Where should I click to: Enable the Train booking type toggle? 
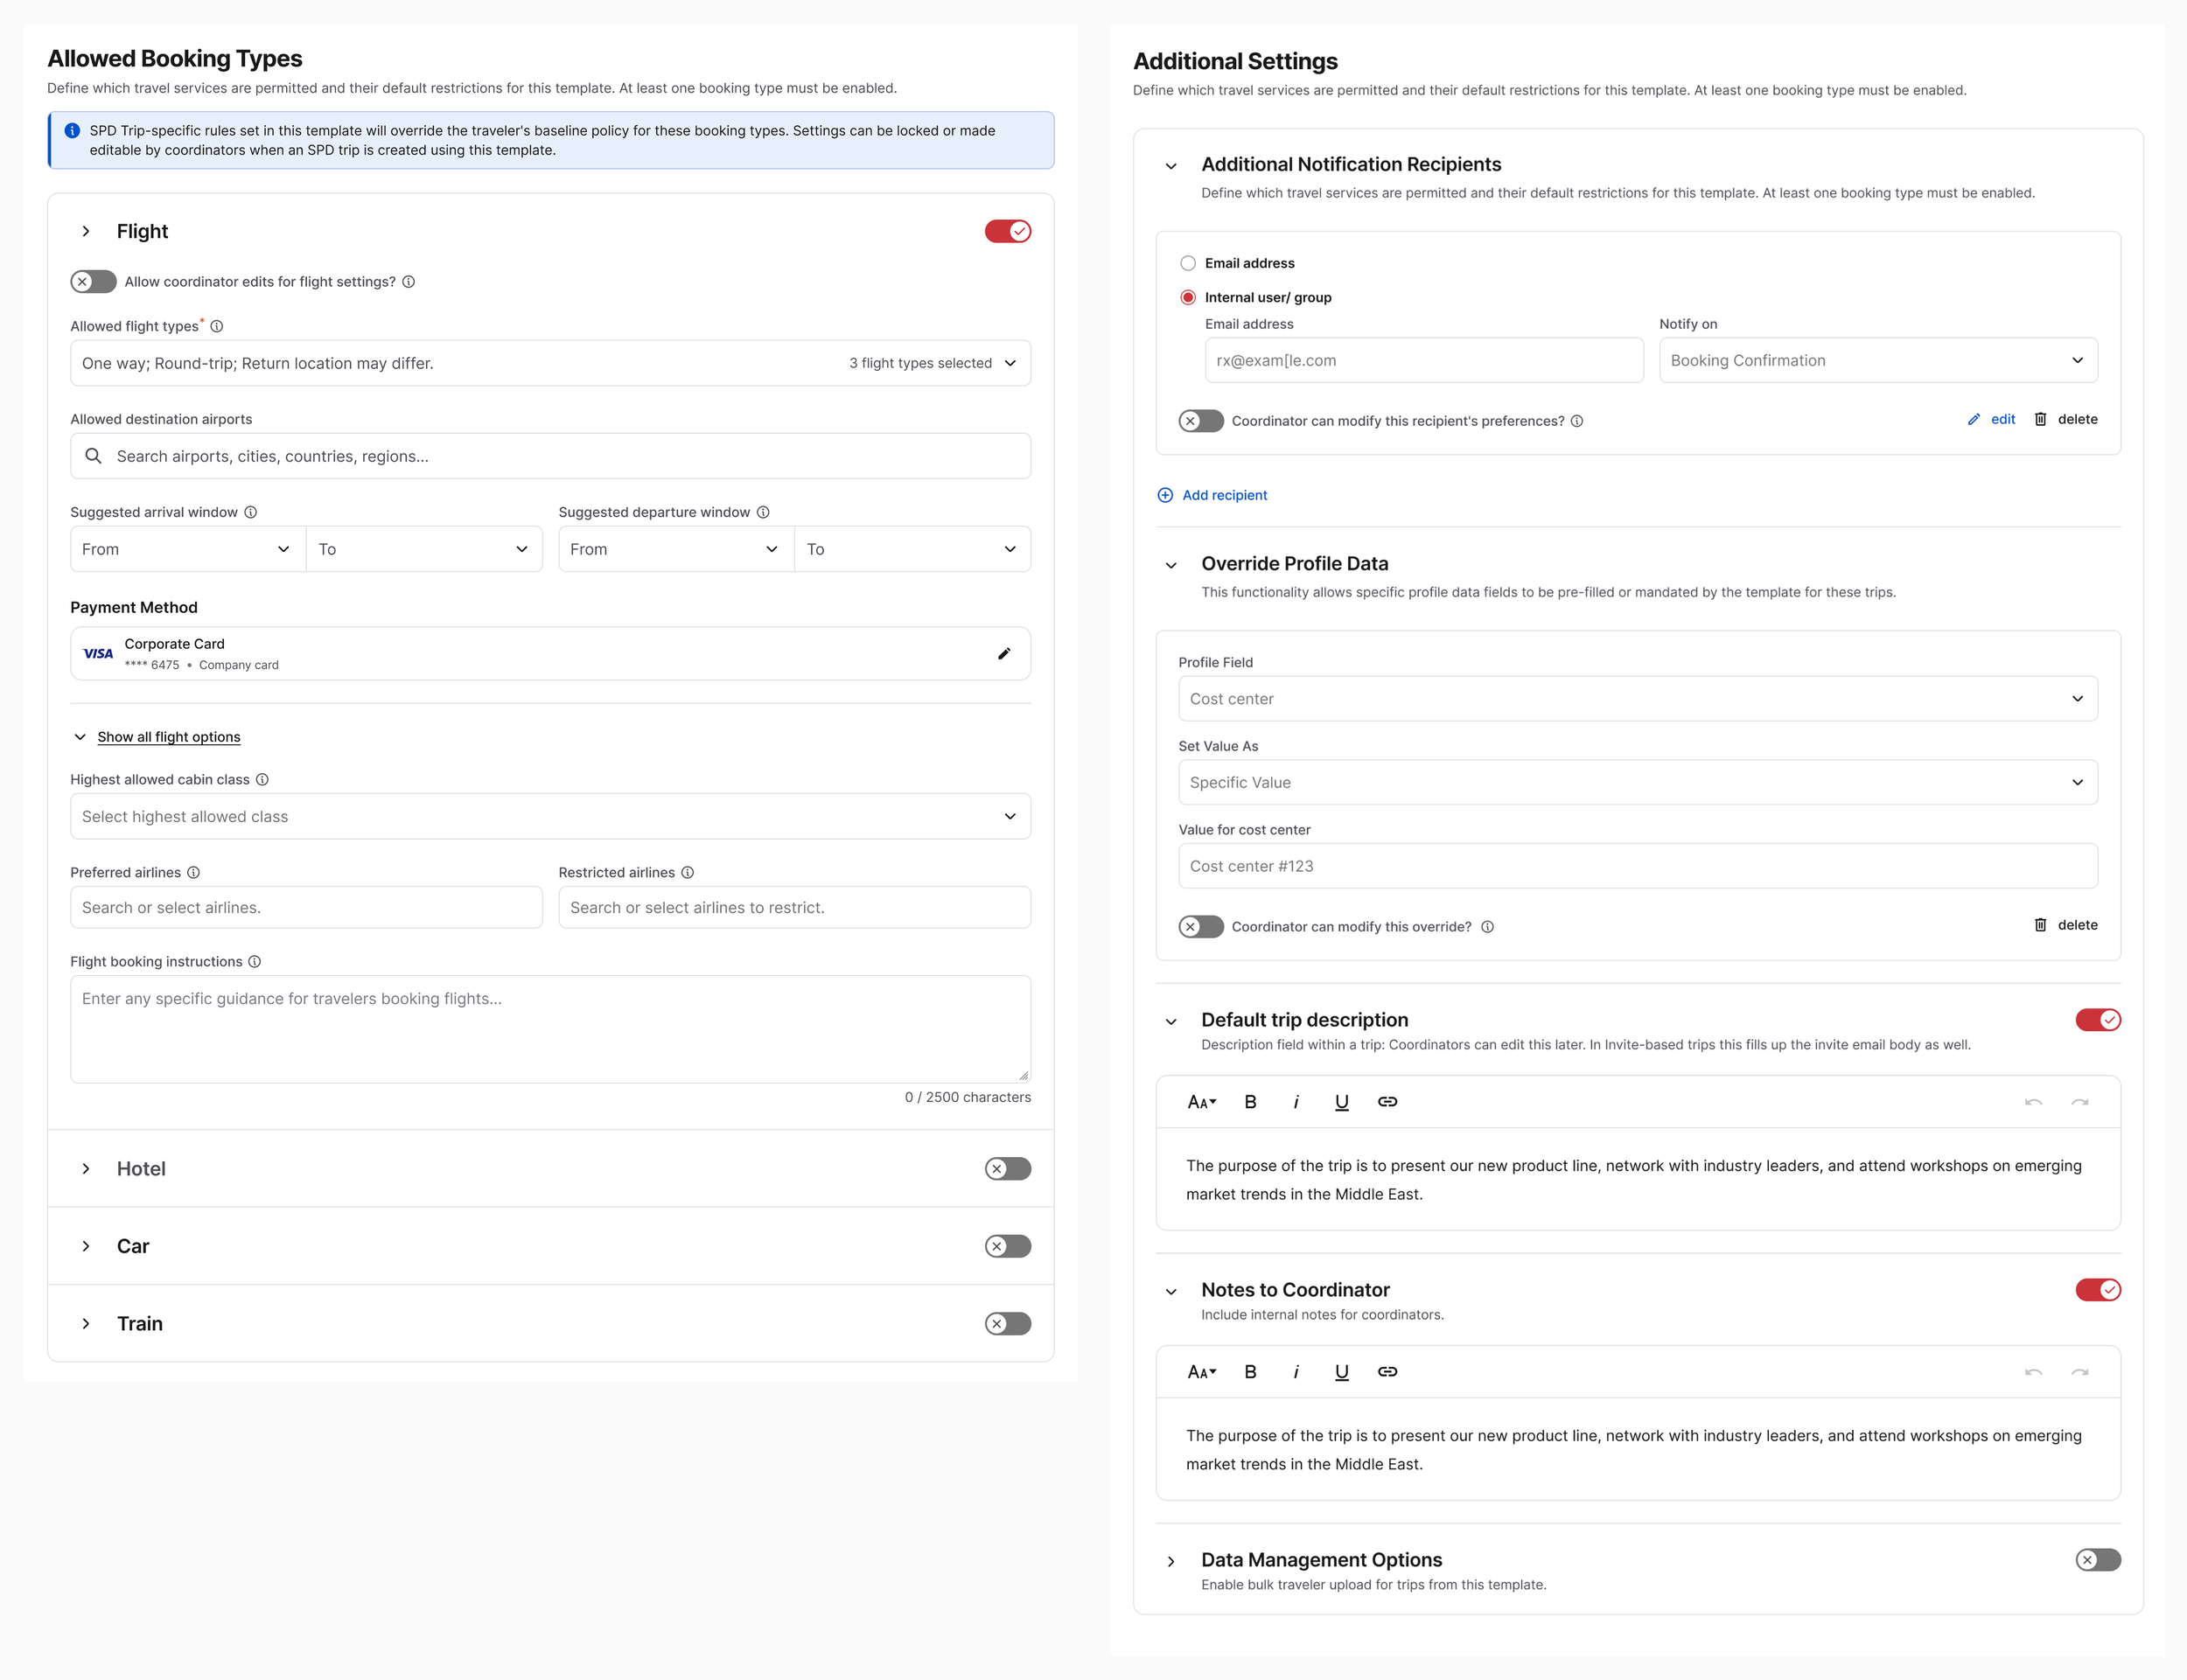coord(1007,1324)
